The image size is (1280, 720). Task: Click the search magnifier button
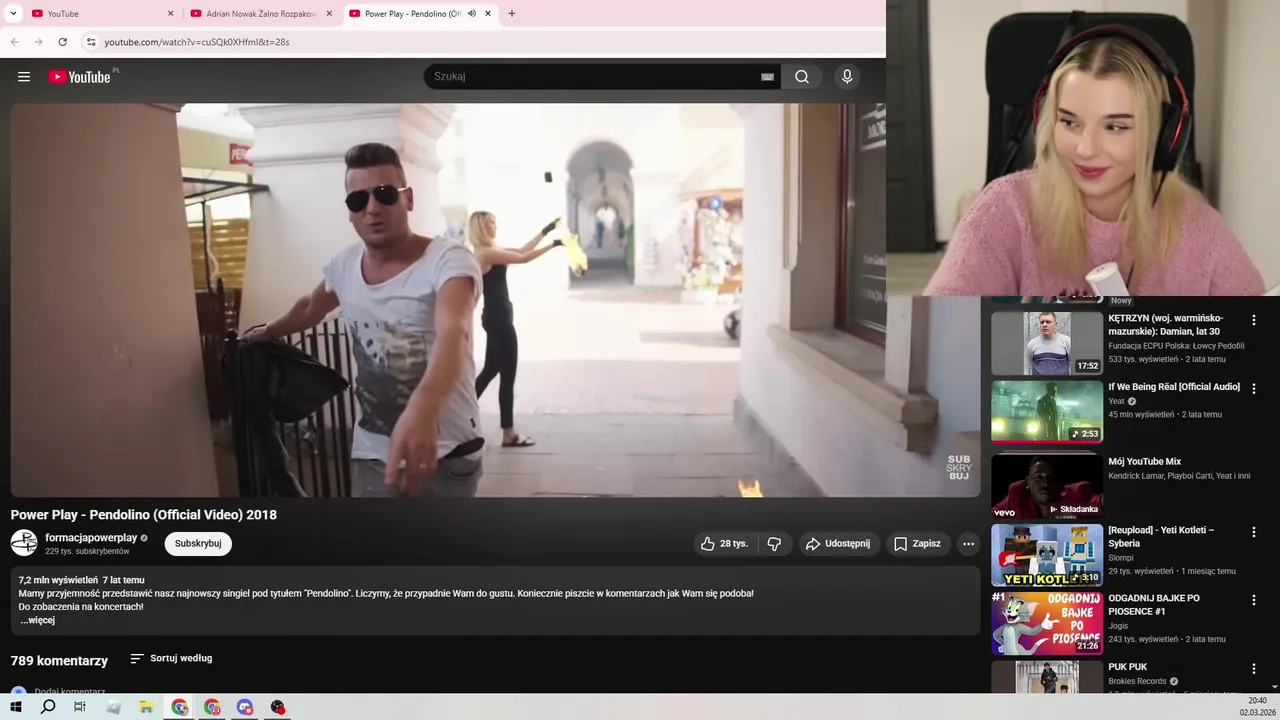802,77
